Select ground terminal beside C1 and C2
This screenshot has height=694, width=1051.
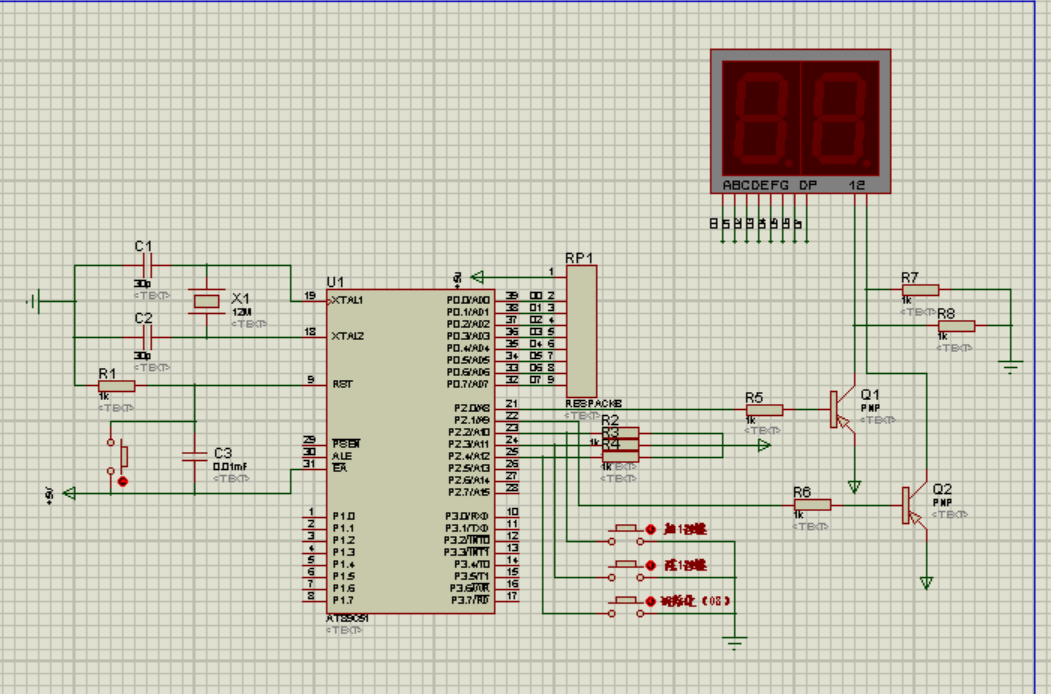coord(34,302)
